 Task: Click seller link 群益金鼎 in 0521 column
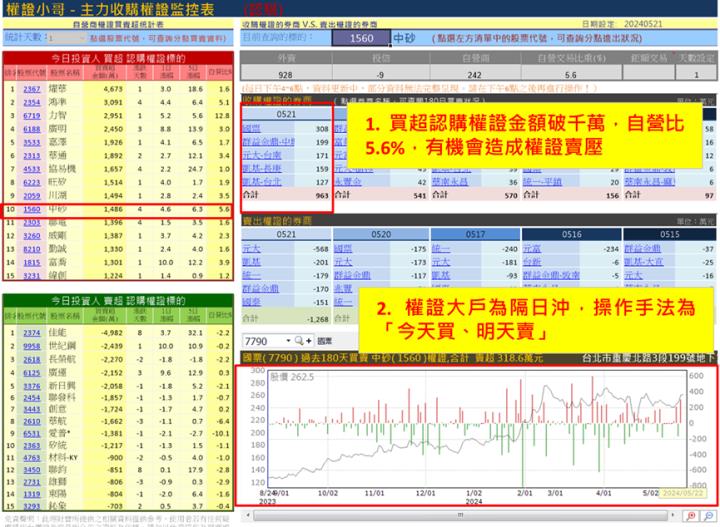click(260, 288)
